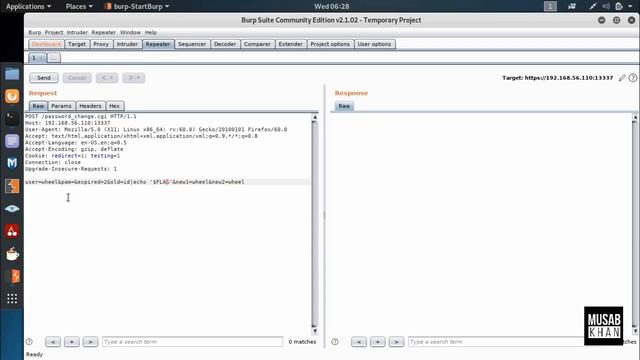Launch the Cherrytree dock icon
640x360 pixels.
(x=12, y=231)
